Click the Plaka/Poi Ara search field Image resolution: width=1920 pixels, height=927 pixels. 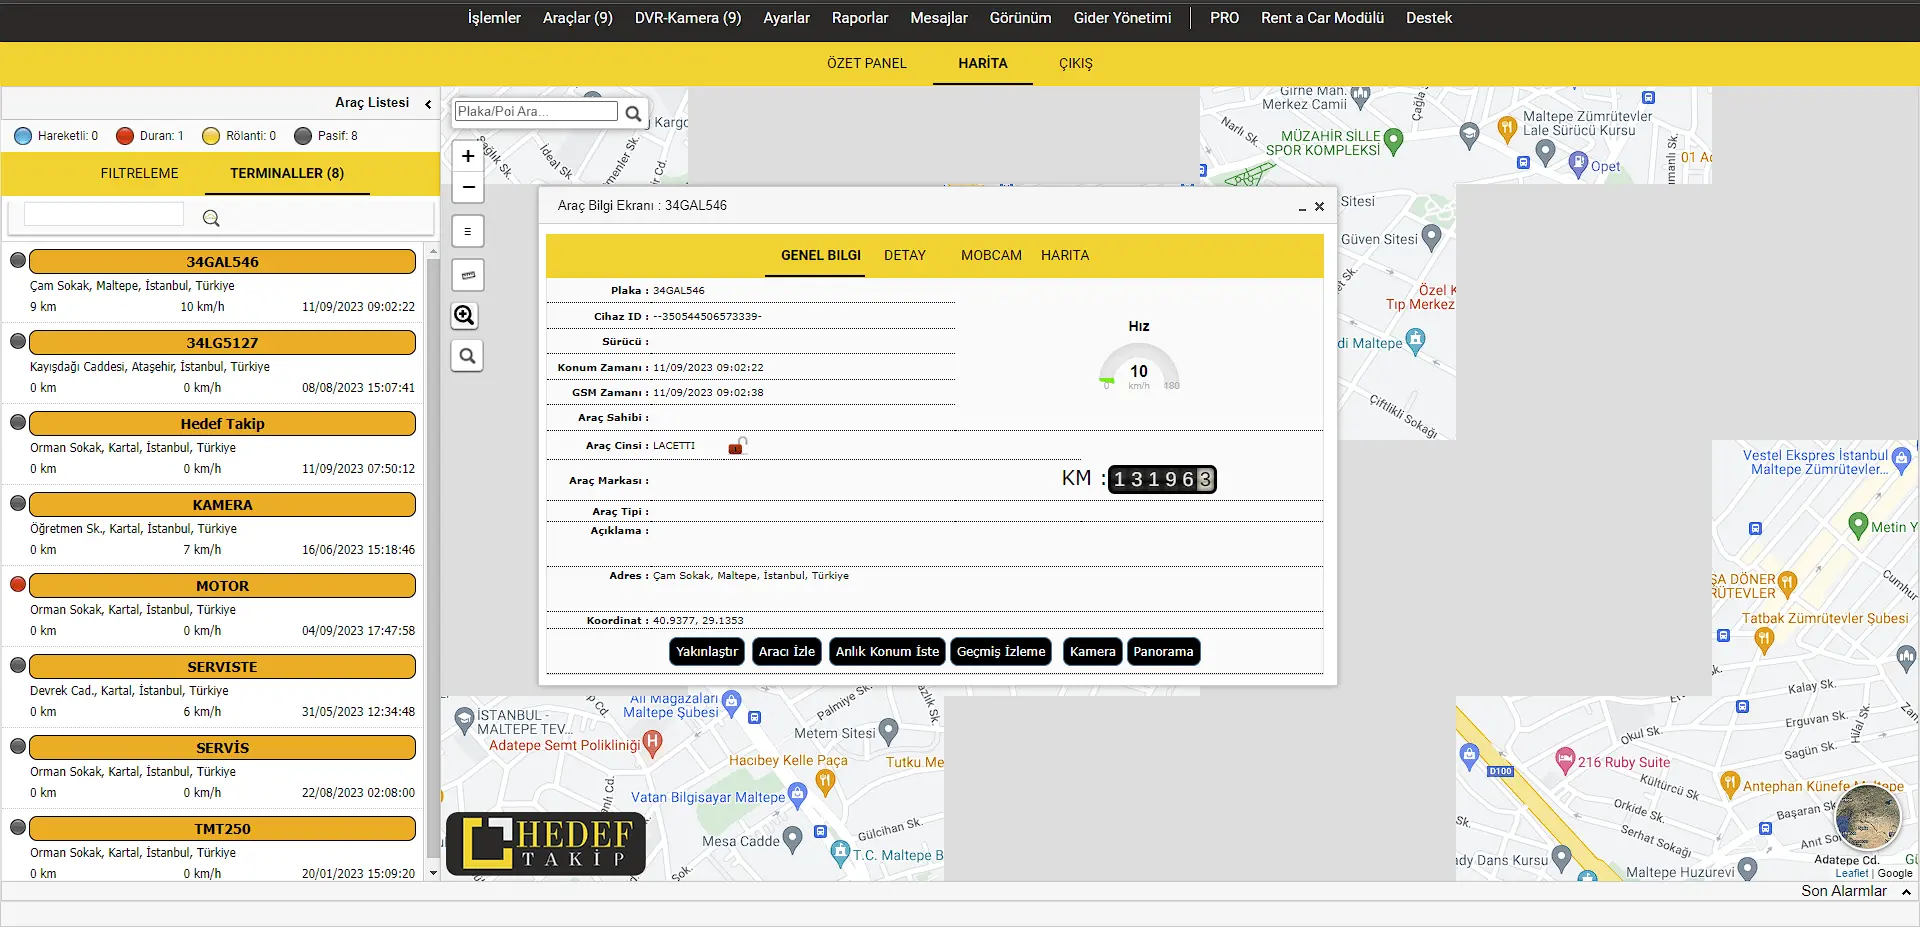[x=536, y=111]
